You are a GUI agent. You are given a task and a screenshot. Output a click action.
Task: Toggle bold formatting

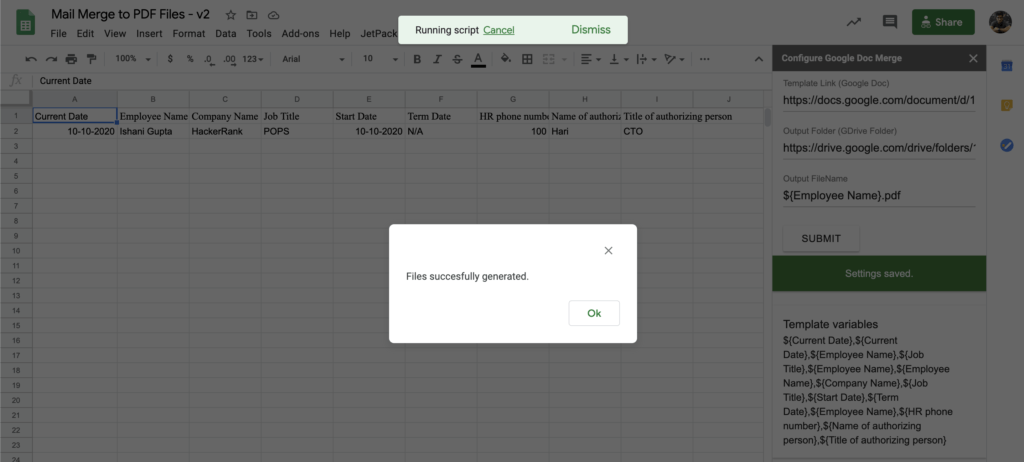click(x=417, y=59)
